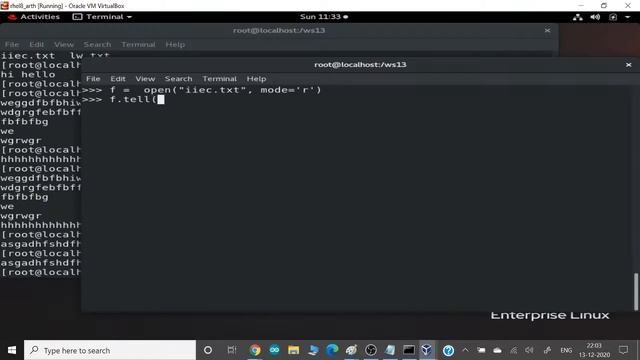
Task: Open the Terminal application menu in top bar
Action: [x=102, y=17]
